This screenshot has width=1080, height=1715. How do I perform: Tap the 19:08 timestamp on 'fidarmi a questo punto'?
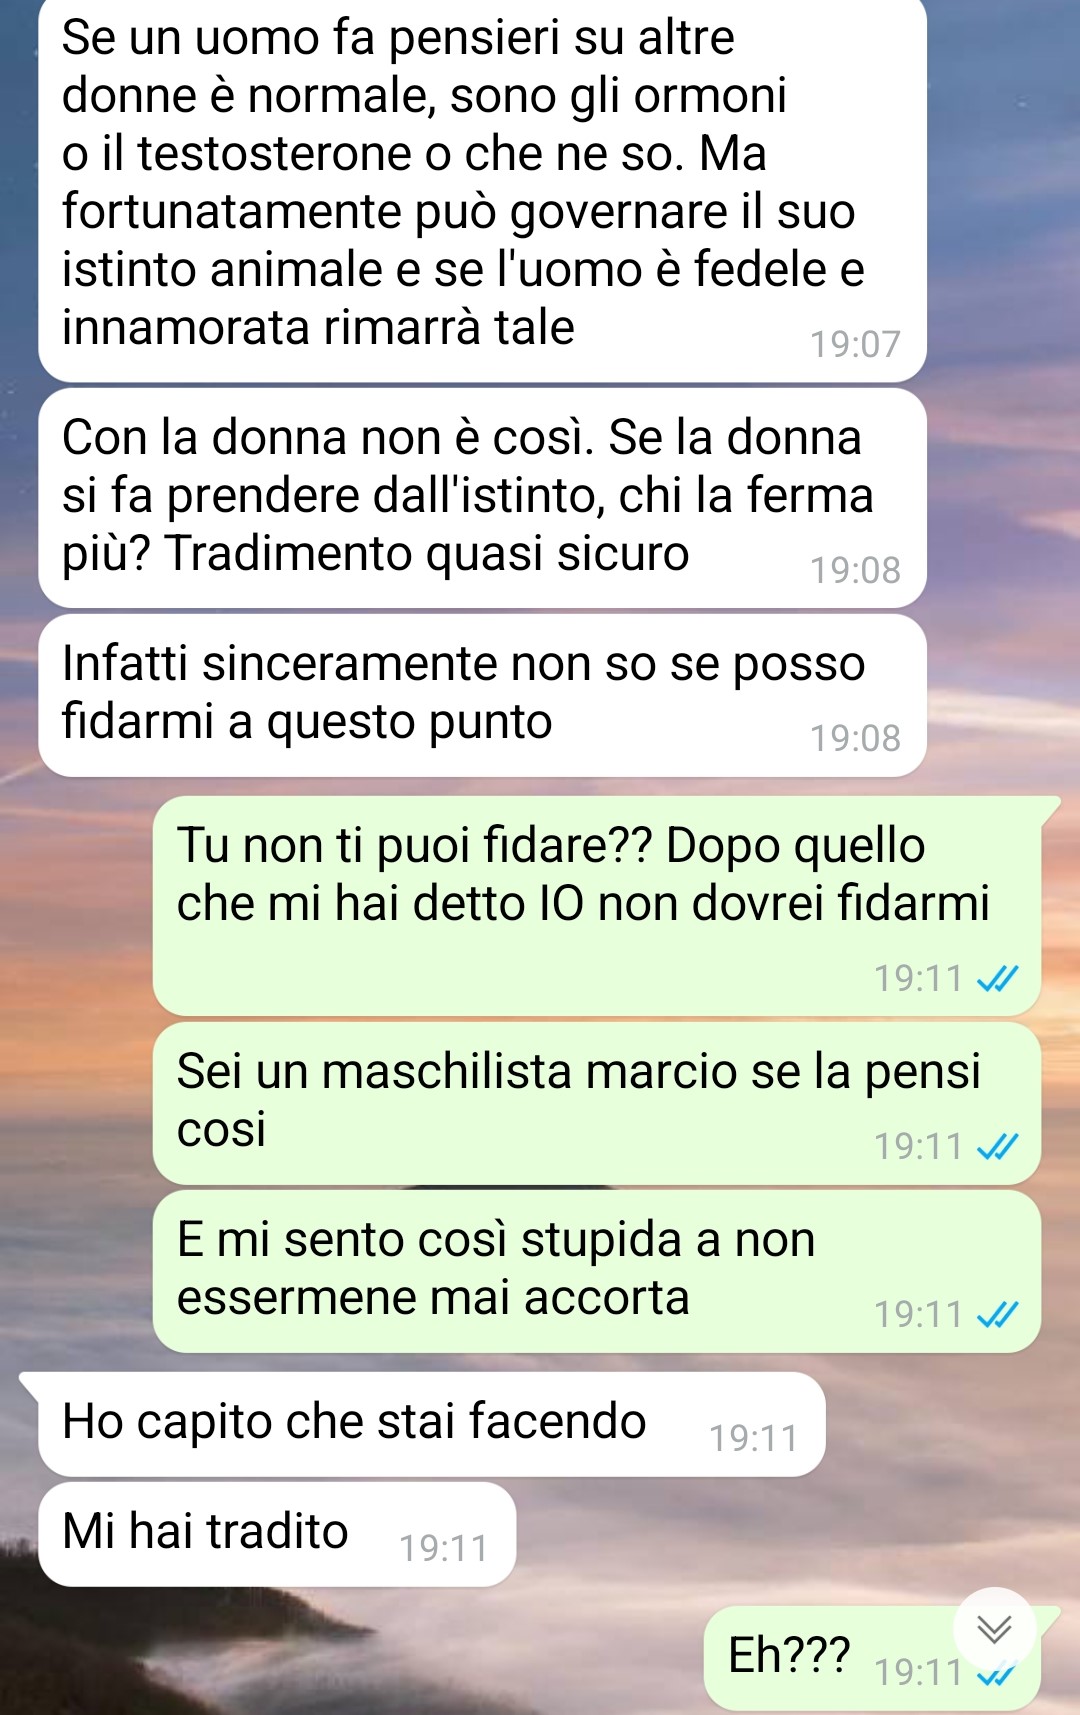click(x=855, y=738)
